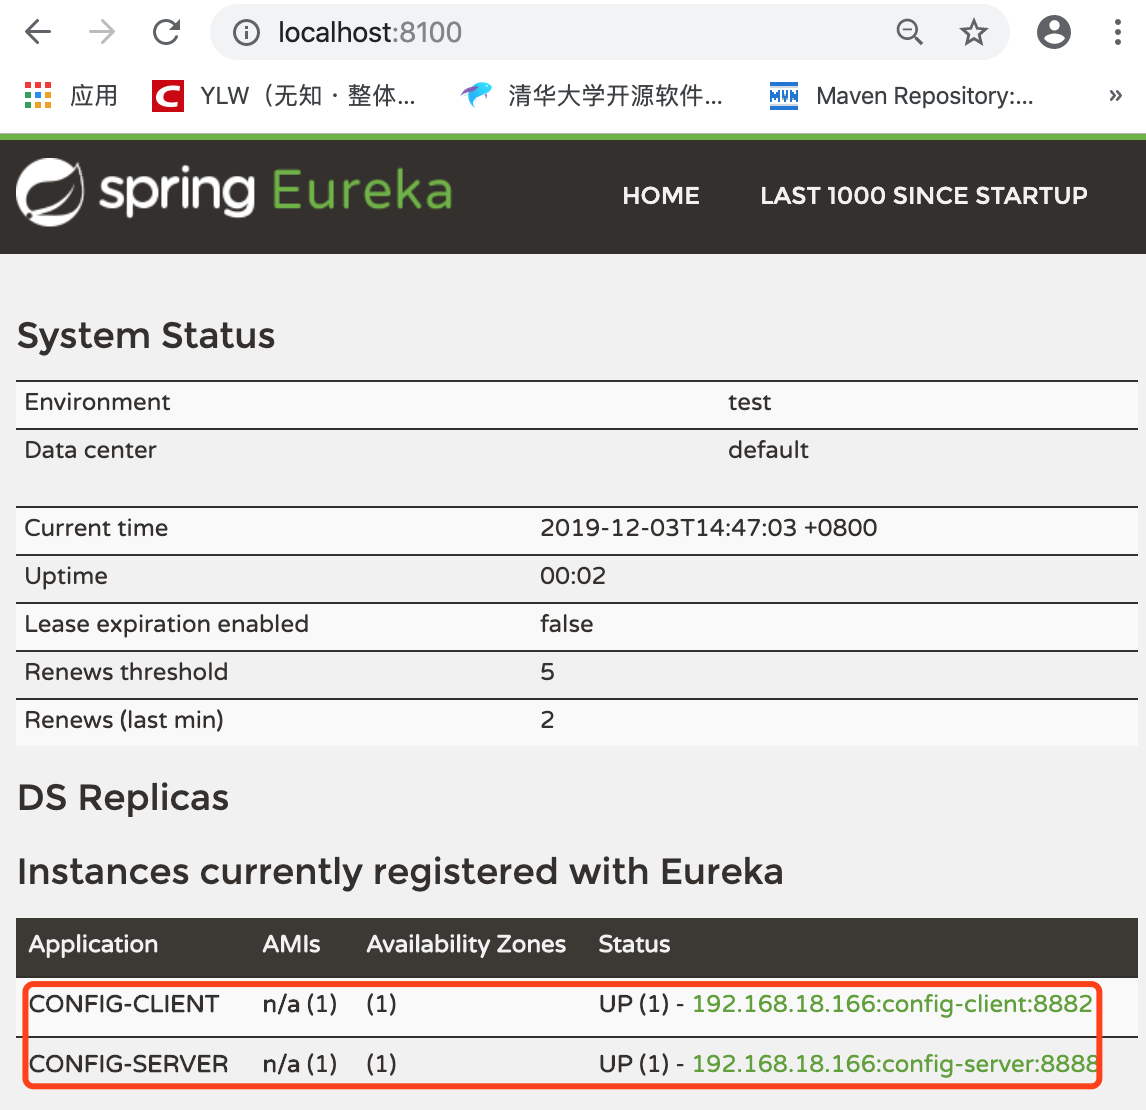Open the site information icon in the address bar

click(246, 33)
